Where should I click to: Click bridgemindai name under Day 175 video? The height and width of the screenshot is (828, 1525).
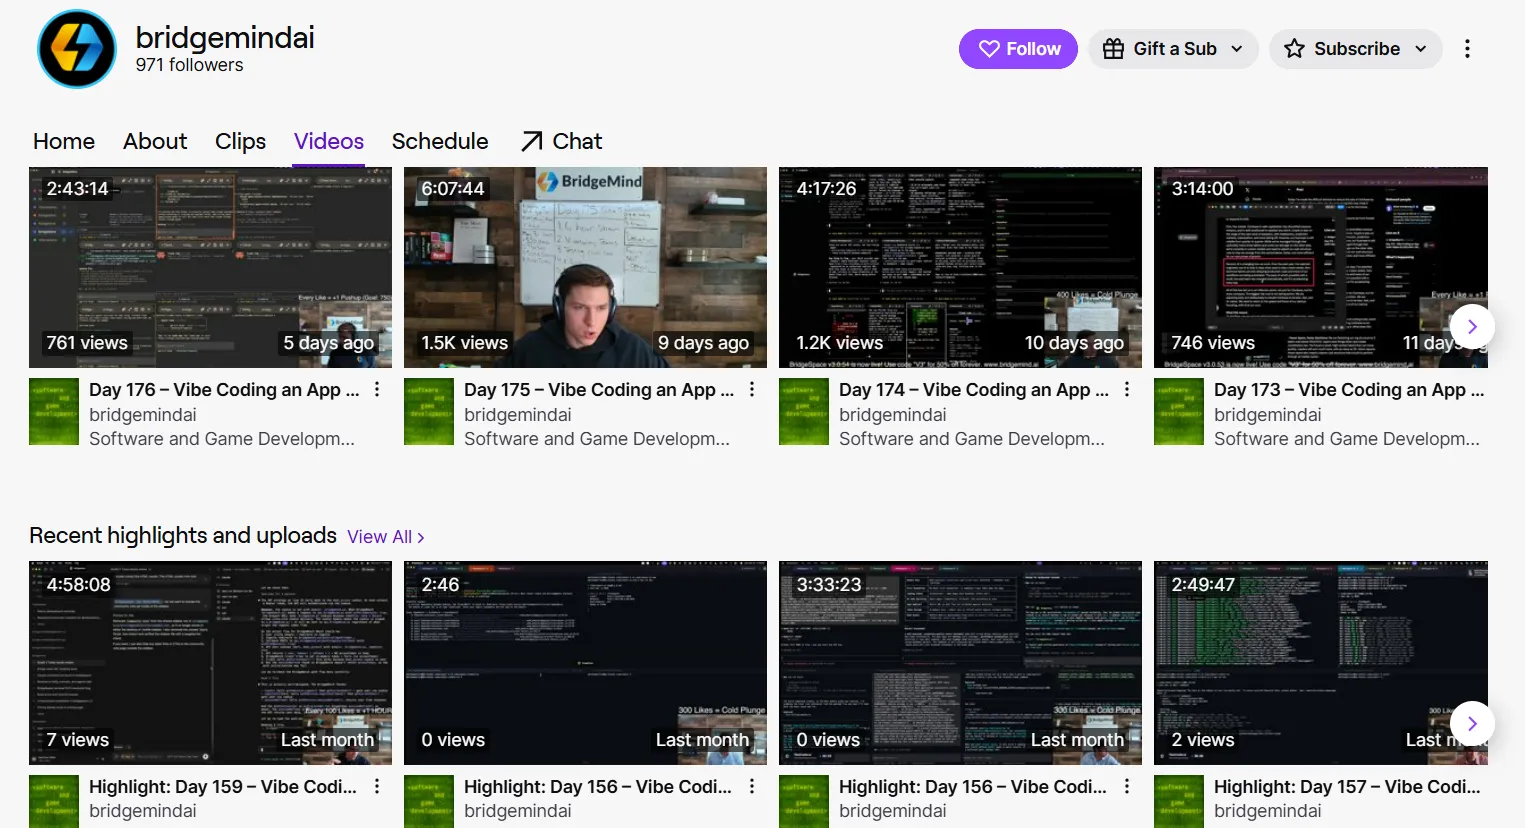pos(518,415)
